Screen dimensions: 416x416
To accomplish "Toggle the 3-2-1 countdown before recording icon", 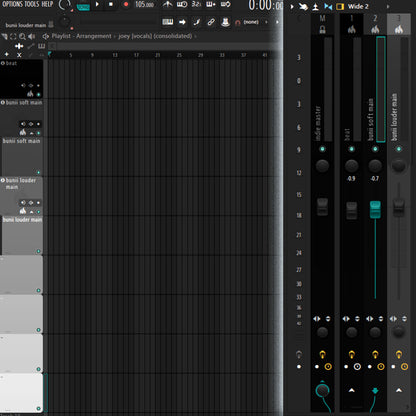I will pyautogui.click(x=196, y=4).
